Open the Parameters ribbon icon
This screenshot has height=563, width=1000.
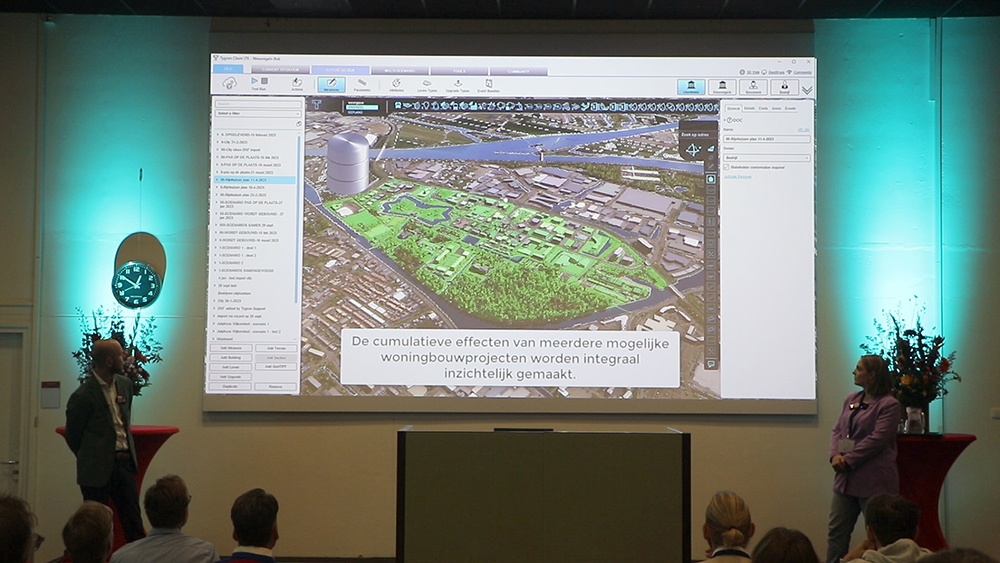point(362,84)
